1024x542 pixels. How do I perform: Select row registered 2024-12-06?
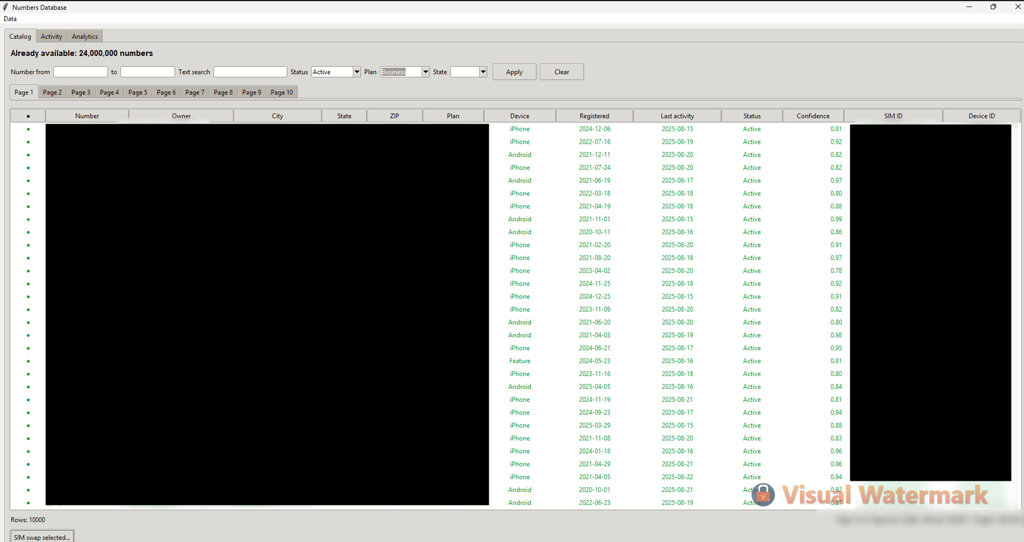click(x=515, y=129)
